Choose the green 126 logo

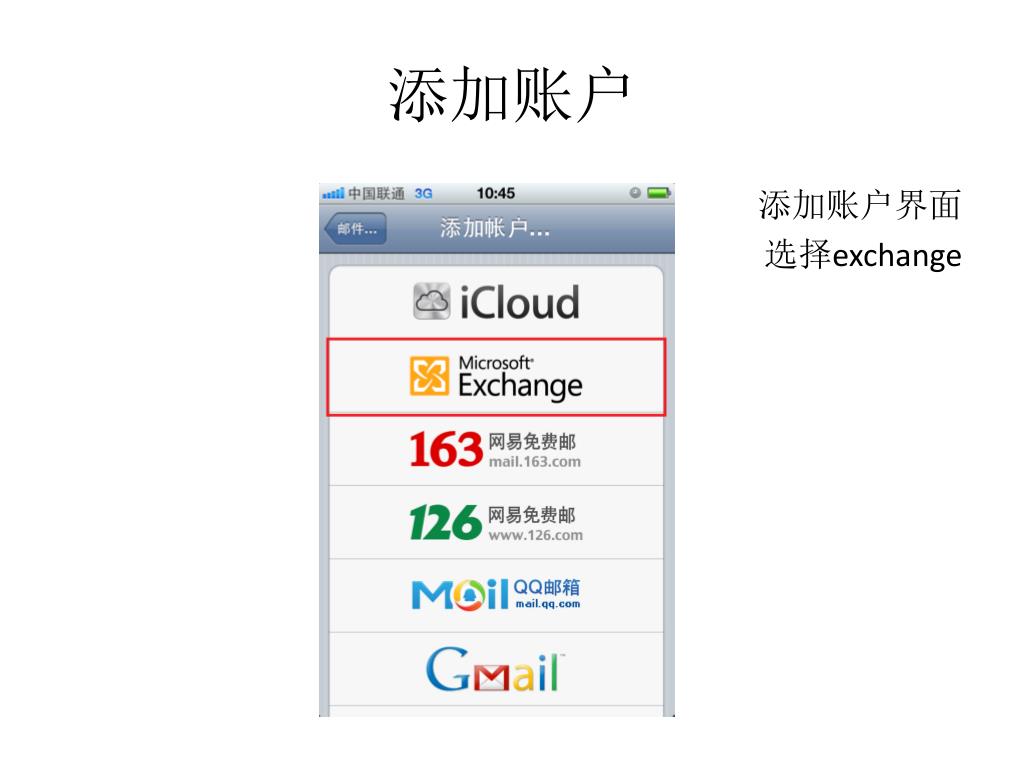tap(445, 522)
